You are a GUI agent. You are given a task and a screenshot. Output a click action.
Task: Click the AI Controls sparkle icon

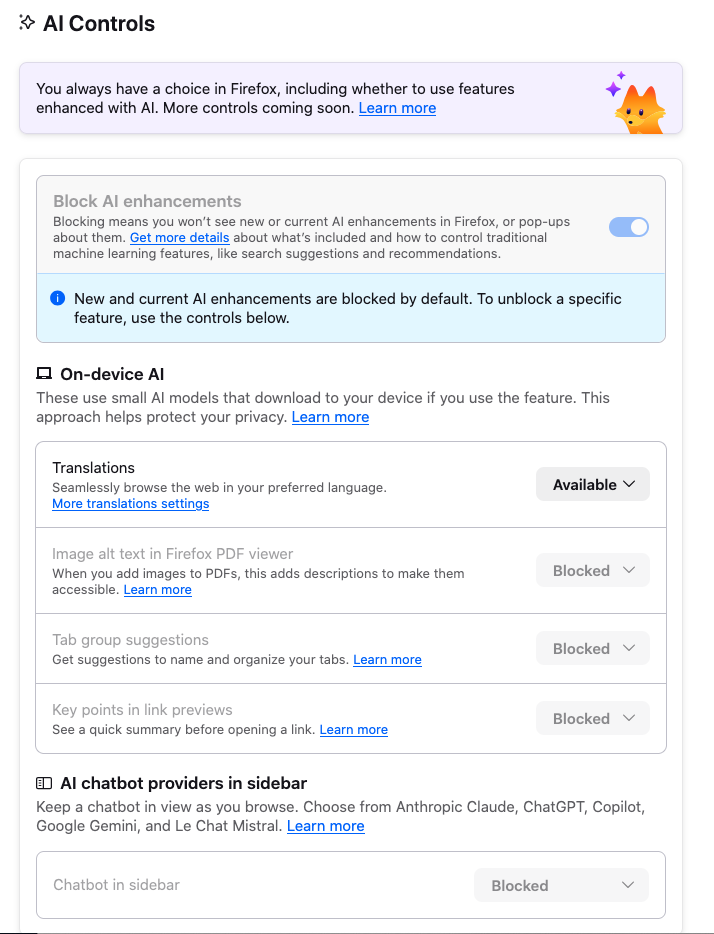tap(27, 23)
